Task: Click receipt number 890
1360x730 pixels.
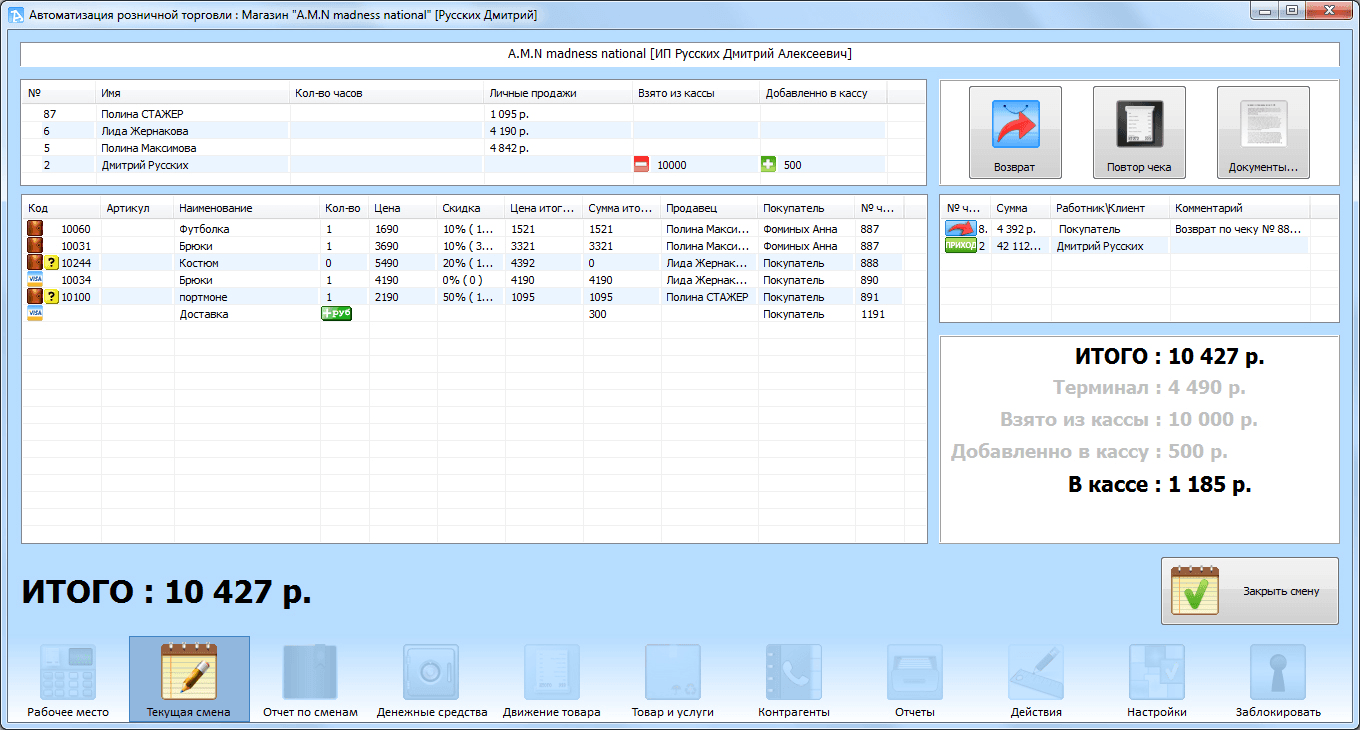Action: pyautogui.click(x=870, y=280)
